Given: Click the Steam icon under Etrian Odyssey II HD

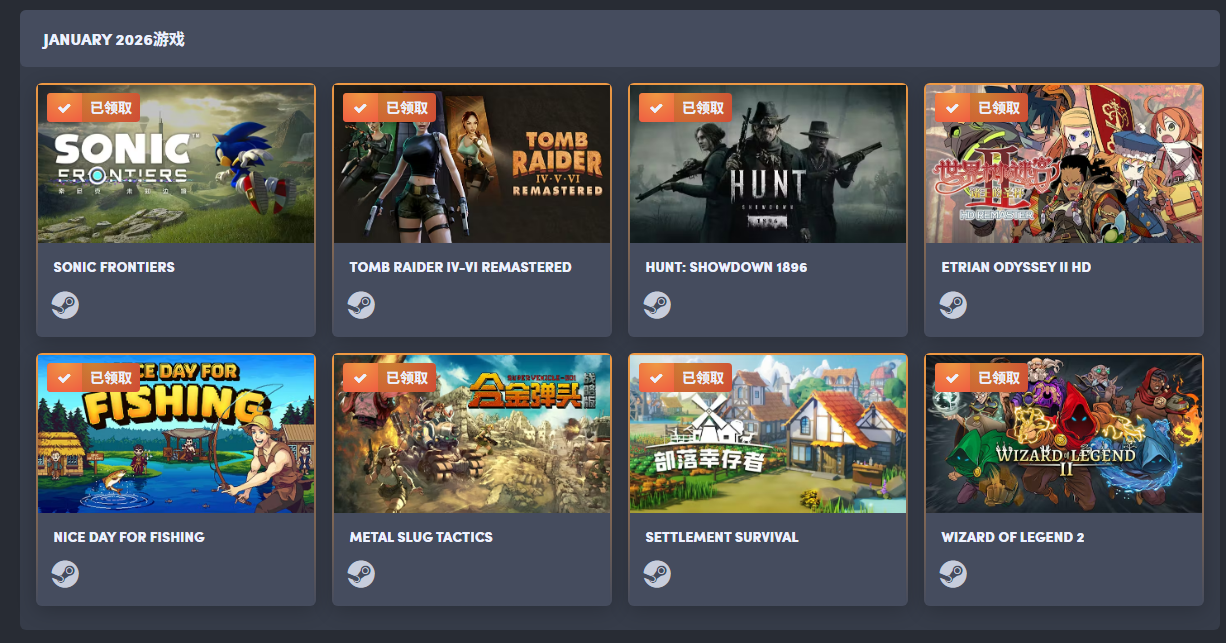Looking at the screenshot, I should click(953, 305).
